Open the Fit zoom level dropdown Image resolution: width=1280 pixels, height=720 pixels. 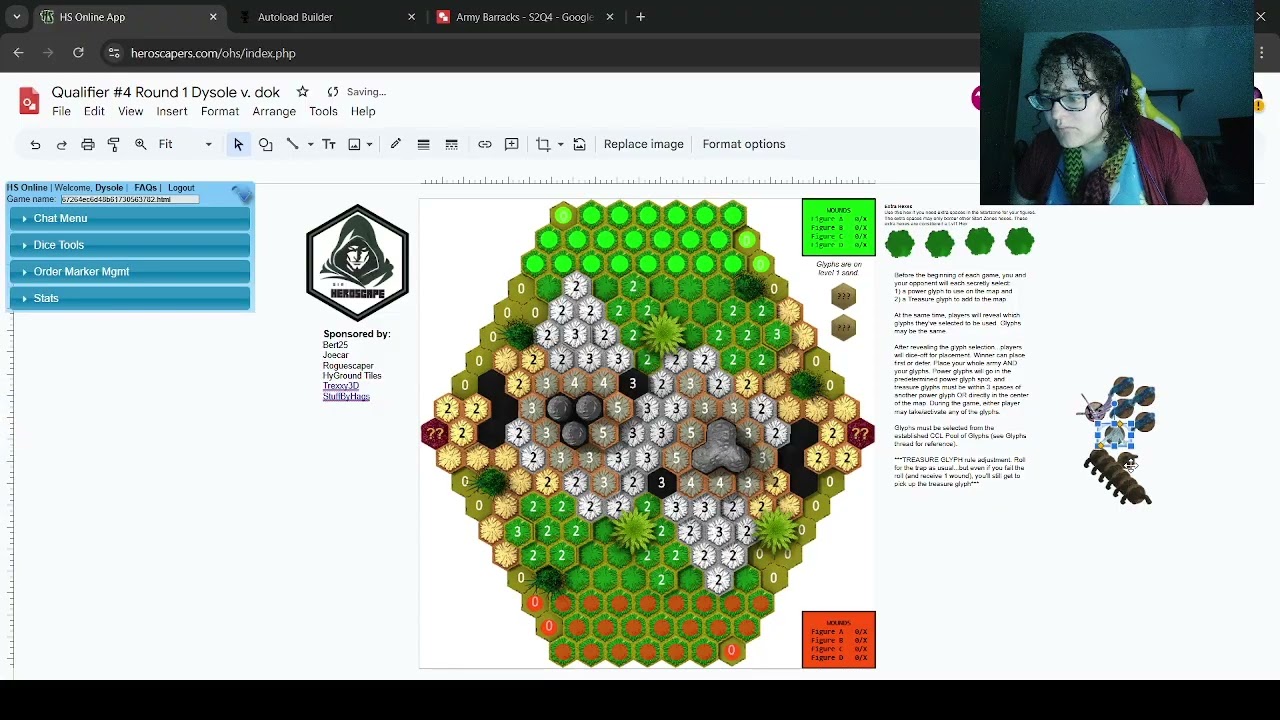(186, 144)
